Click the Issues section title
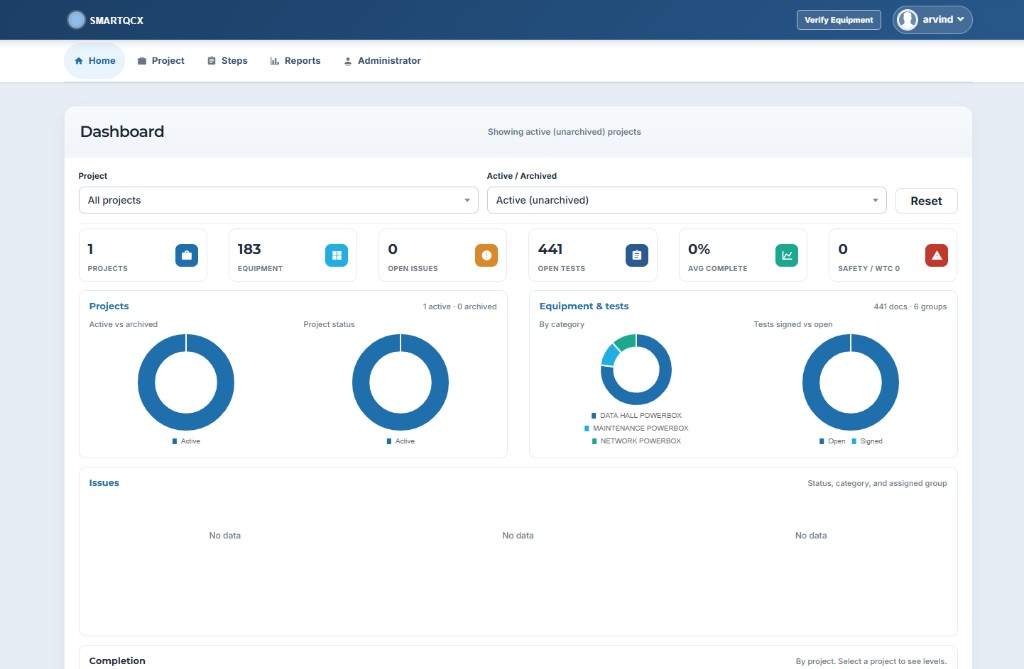Image resolution: width=1024 pixels, height=669 pixels. [104, 483]
